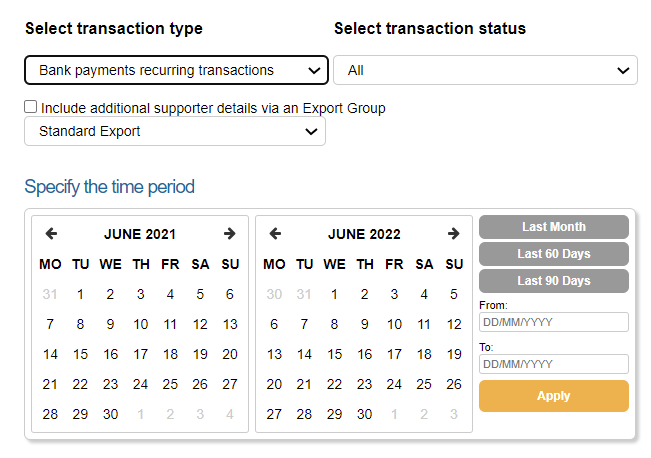Go to next month in June 2022 calendar
This screenshot has width=651, height=458.
453,234
